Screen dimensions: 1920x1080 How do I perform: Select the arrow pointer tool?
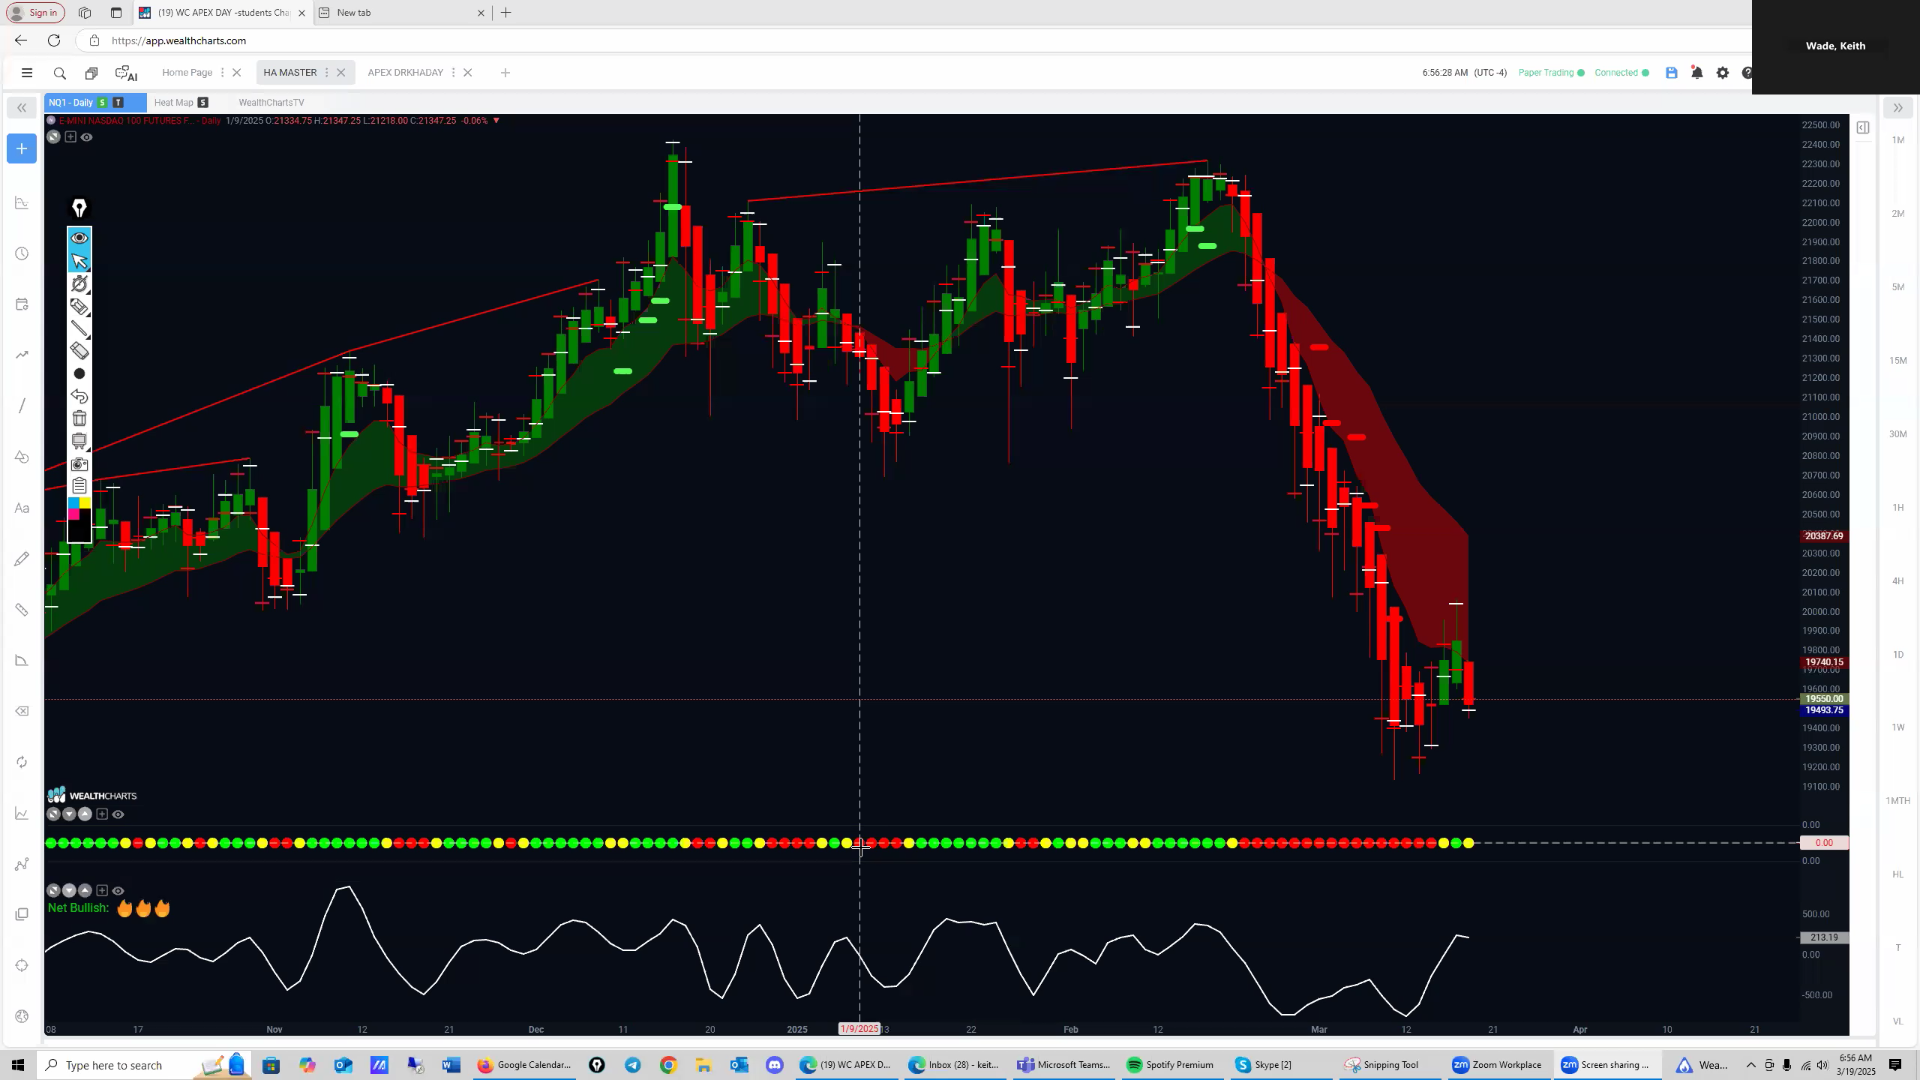[x=79, y=261]
